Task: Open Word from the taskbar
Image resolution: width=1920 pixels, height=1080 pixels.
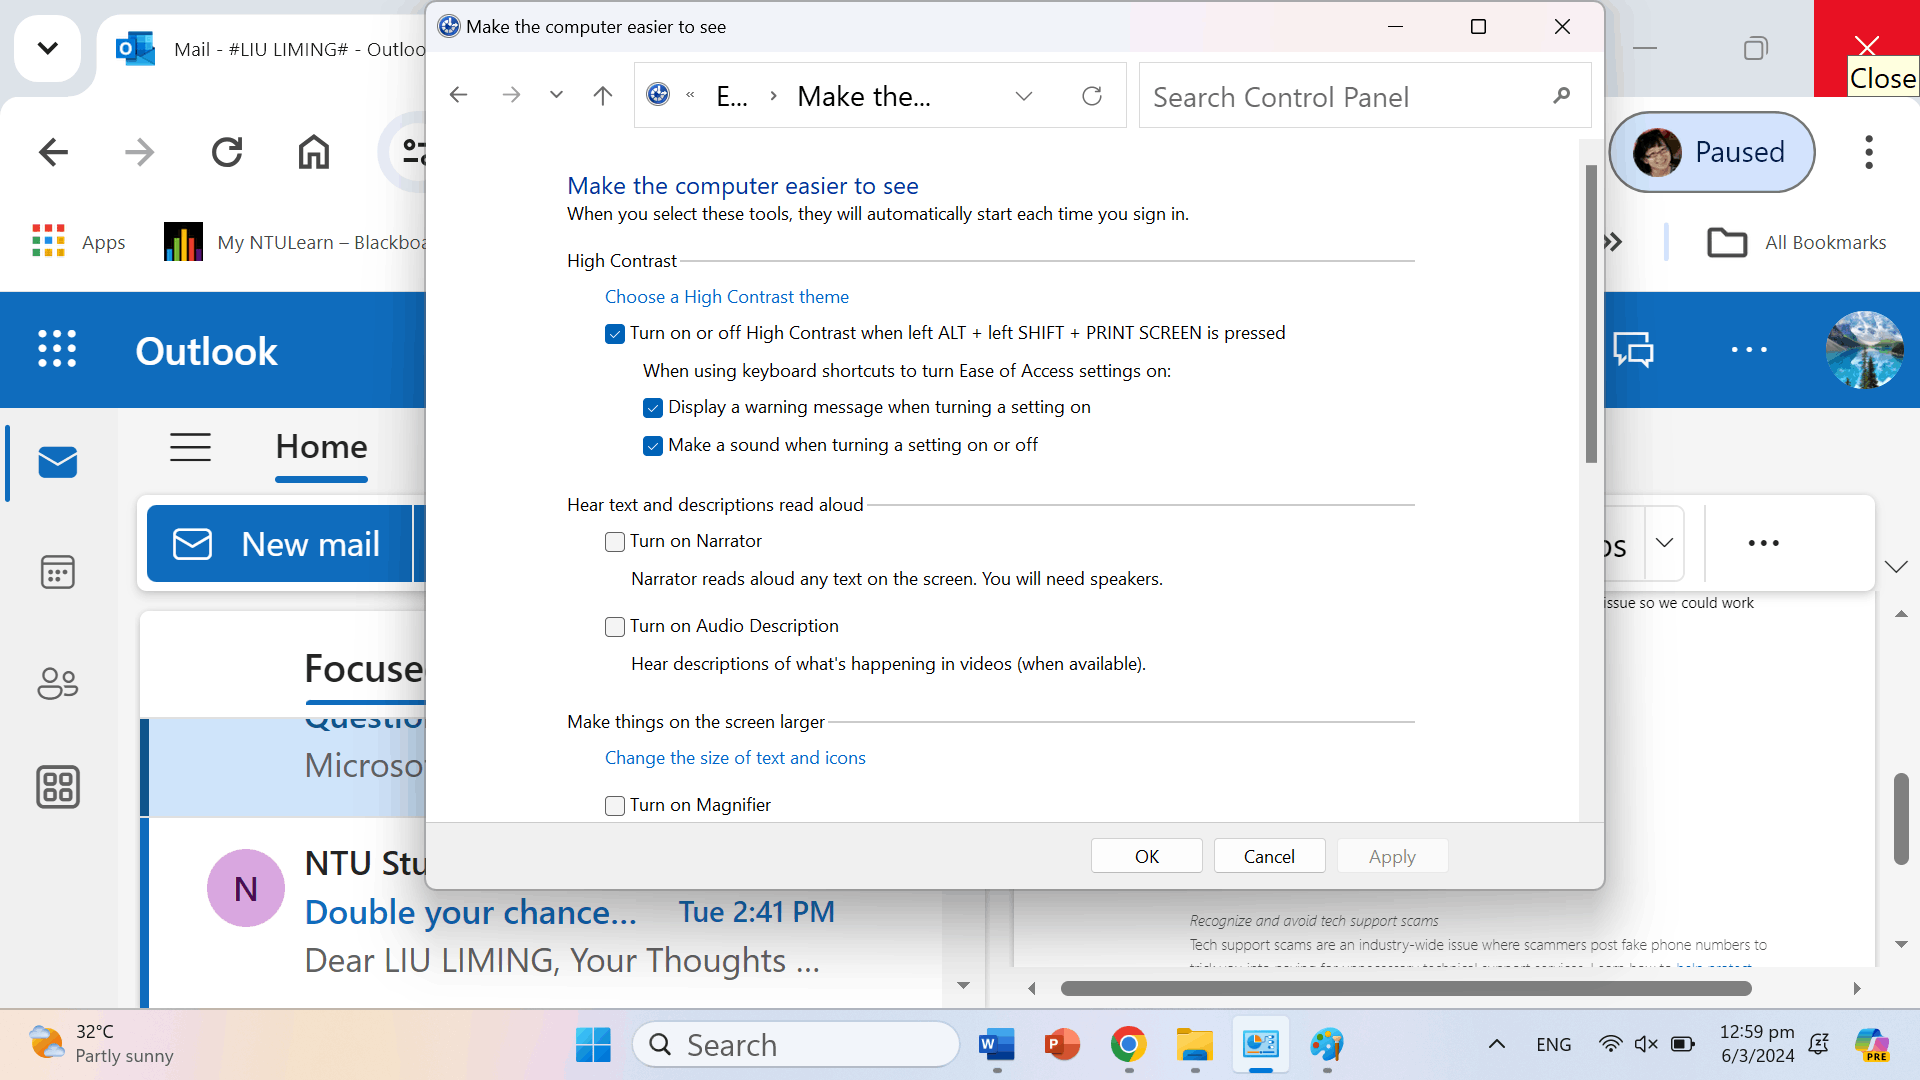Action: click(996, 1045)
